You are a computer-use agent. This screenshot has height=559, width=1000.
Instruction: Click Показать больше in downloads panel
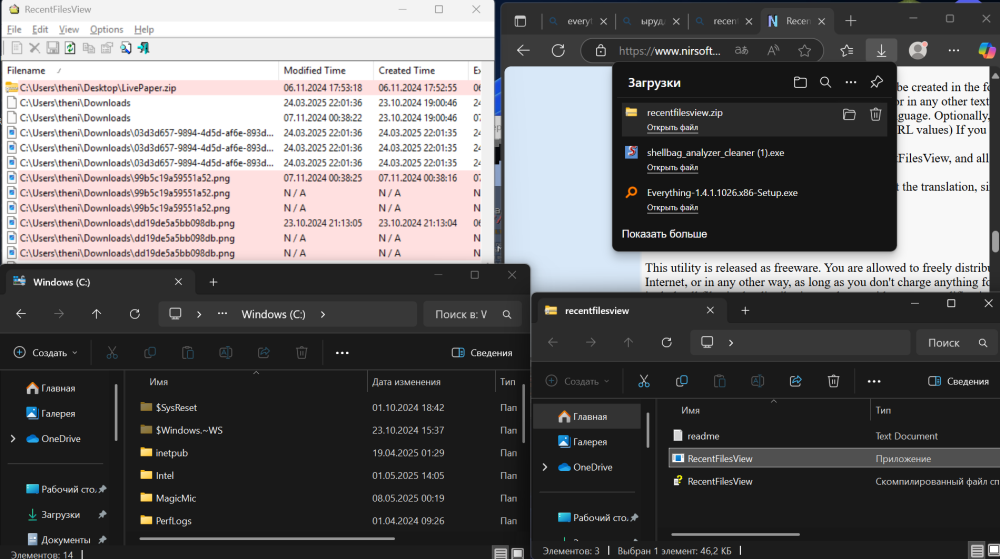pos(664,234)
